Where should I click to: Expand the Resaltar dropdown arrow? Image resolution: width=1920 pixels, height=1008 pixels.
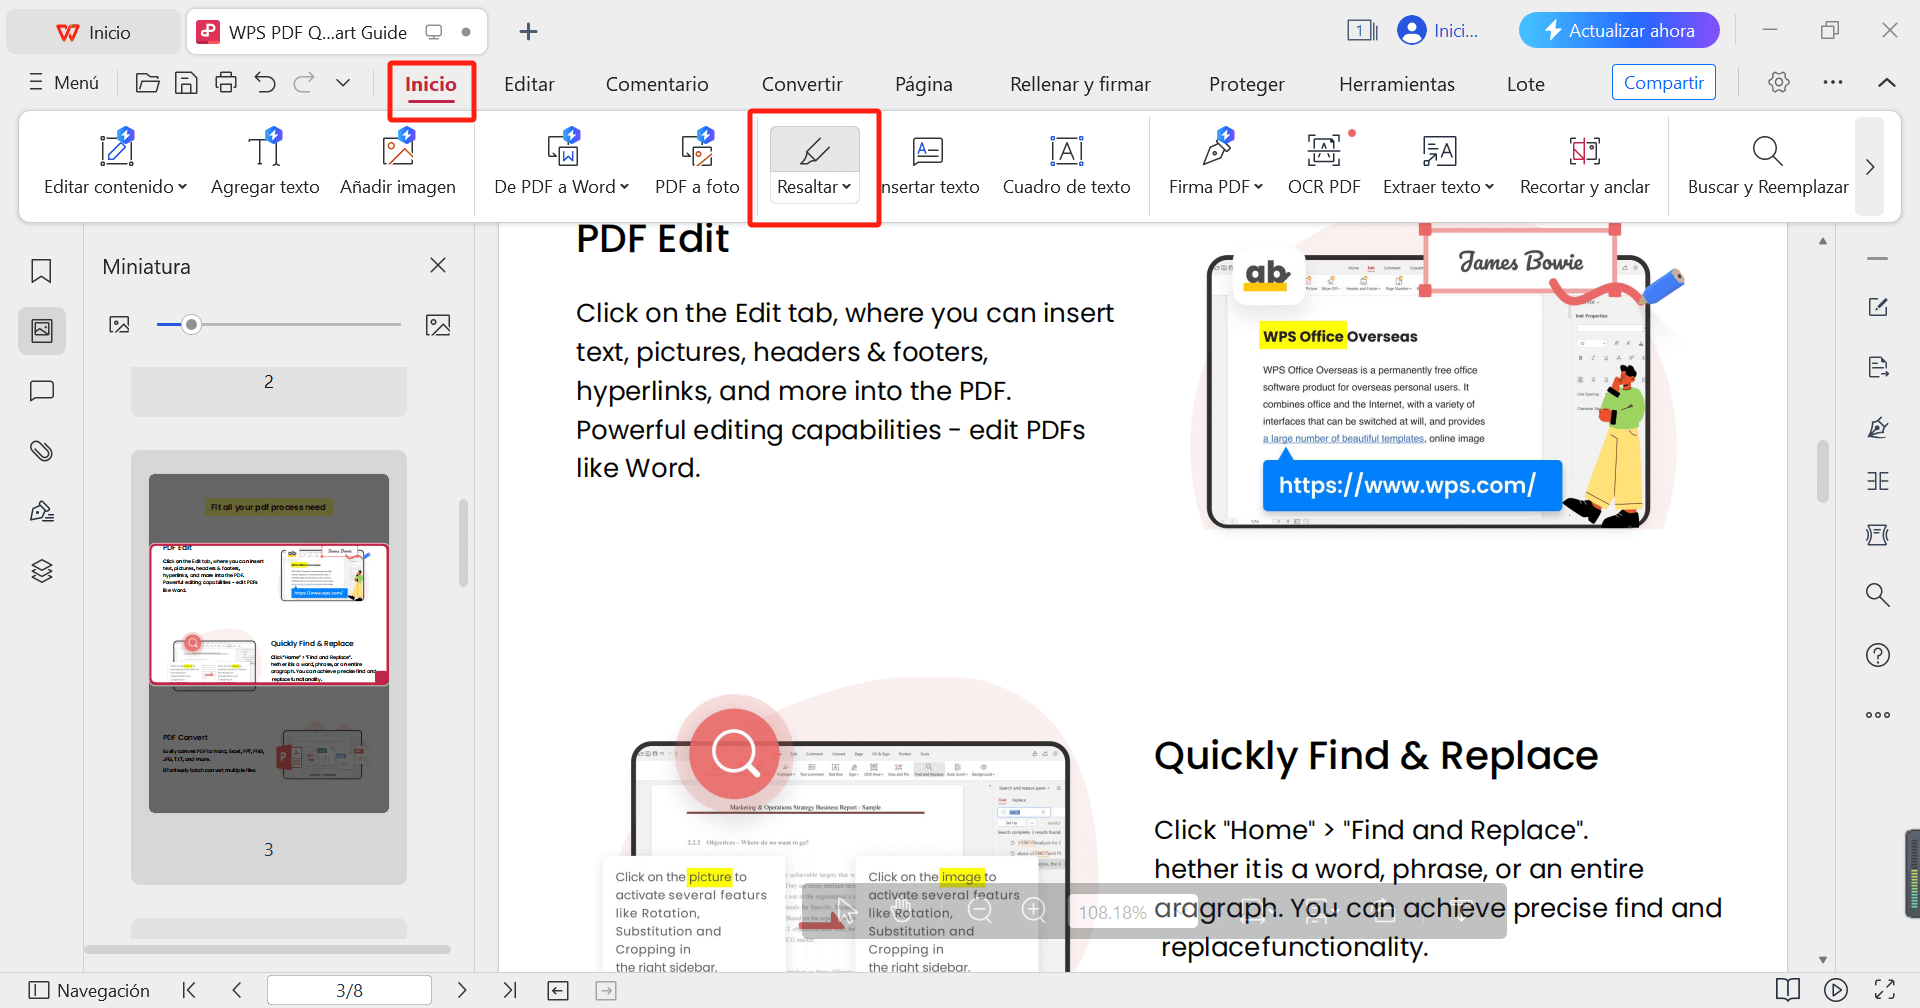point(847,187)
